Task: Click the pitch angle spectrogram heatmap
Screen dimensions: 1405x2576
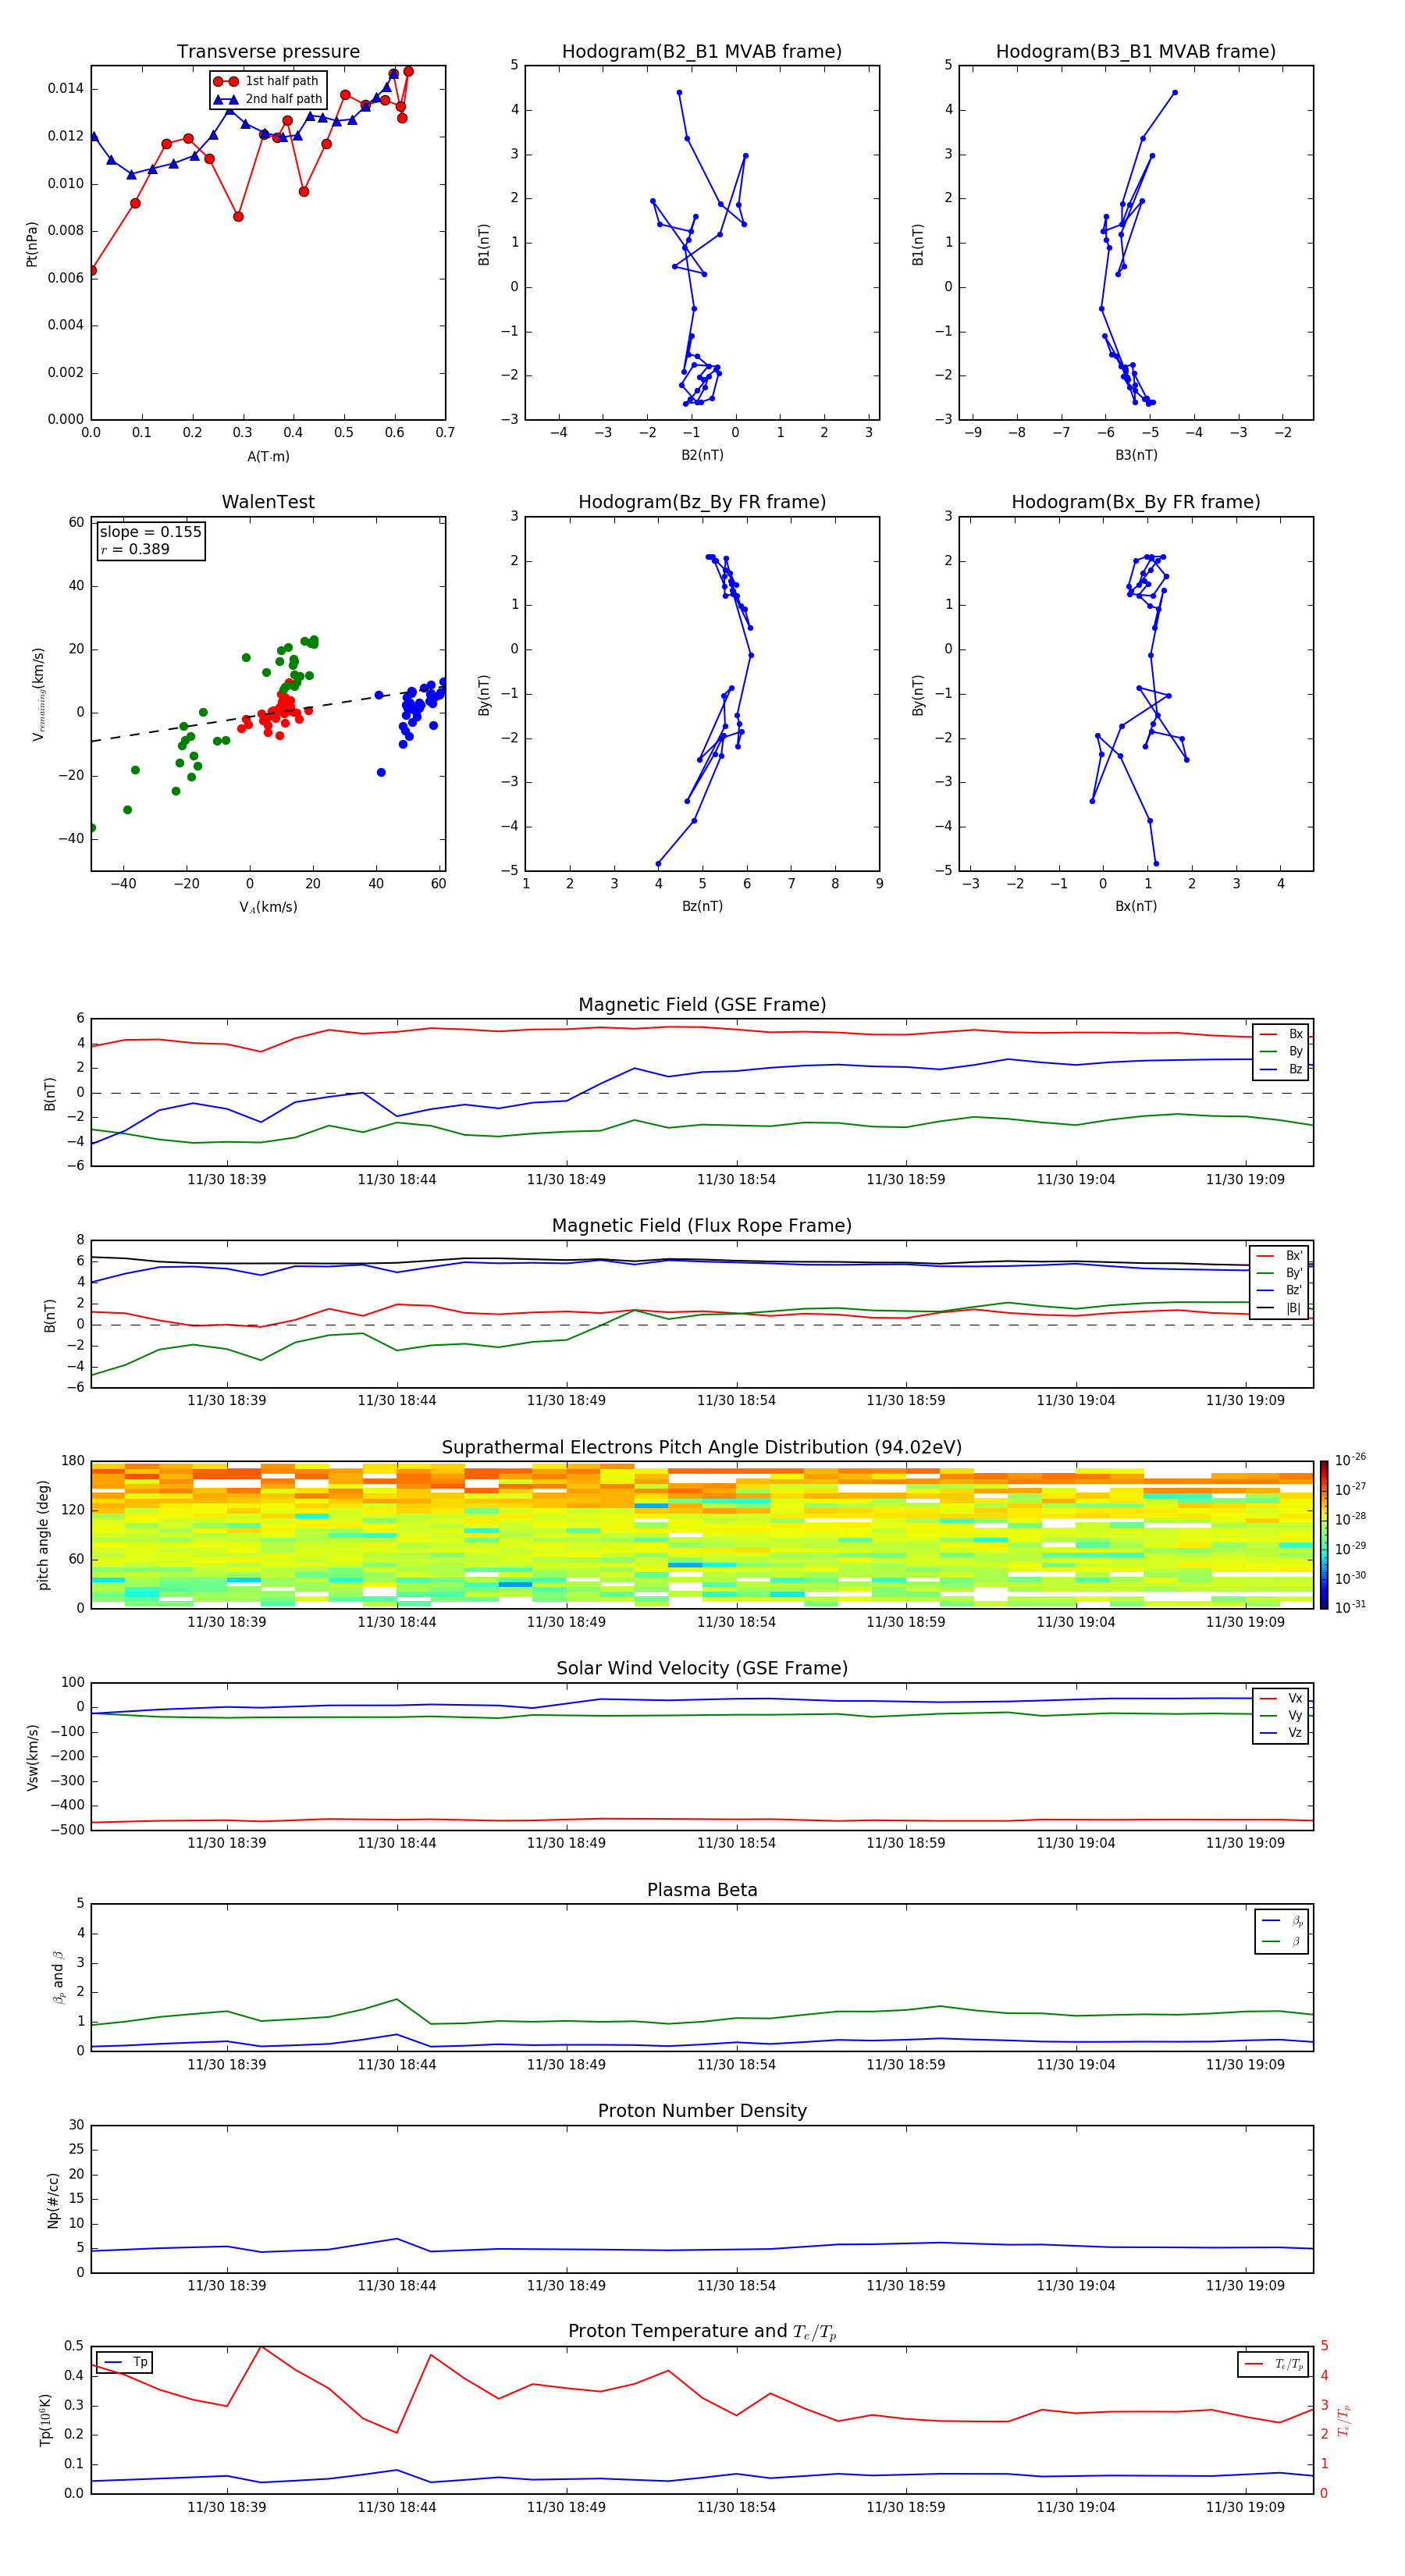Action: coord(702,1535)
